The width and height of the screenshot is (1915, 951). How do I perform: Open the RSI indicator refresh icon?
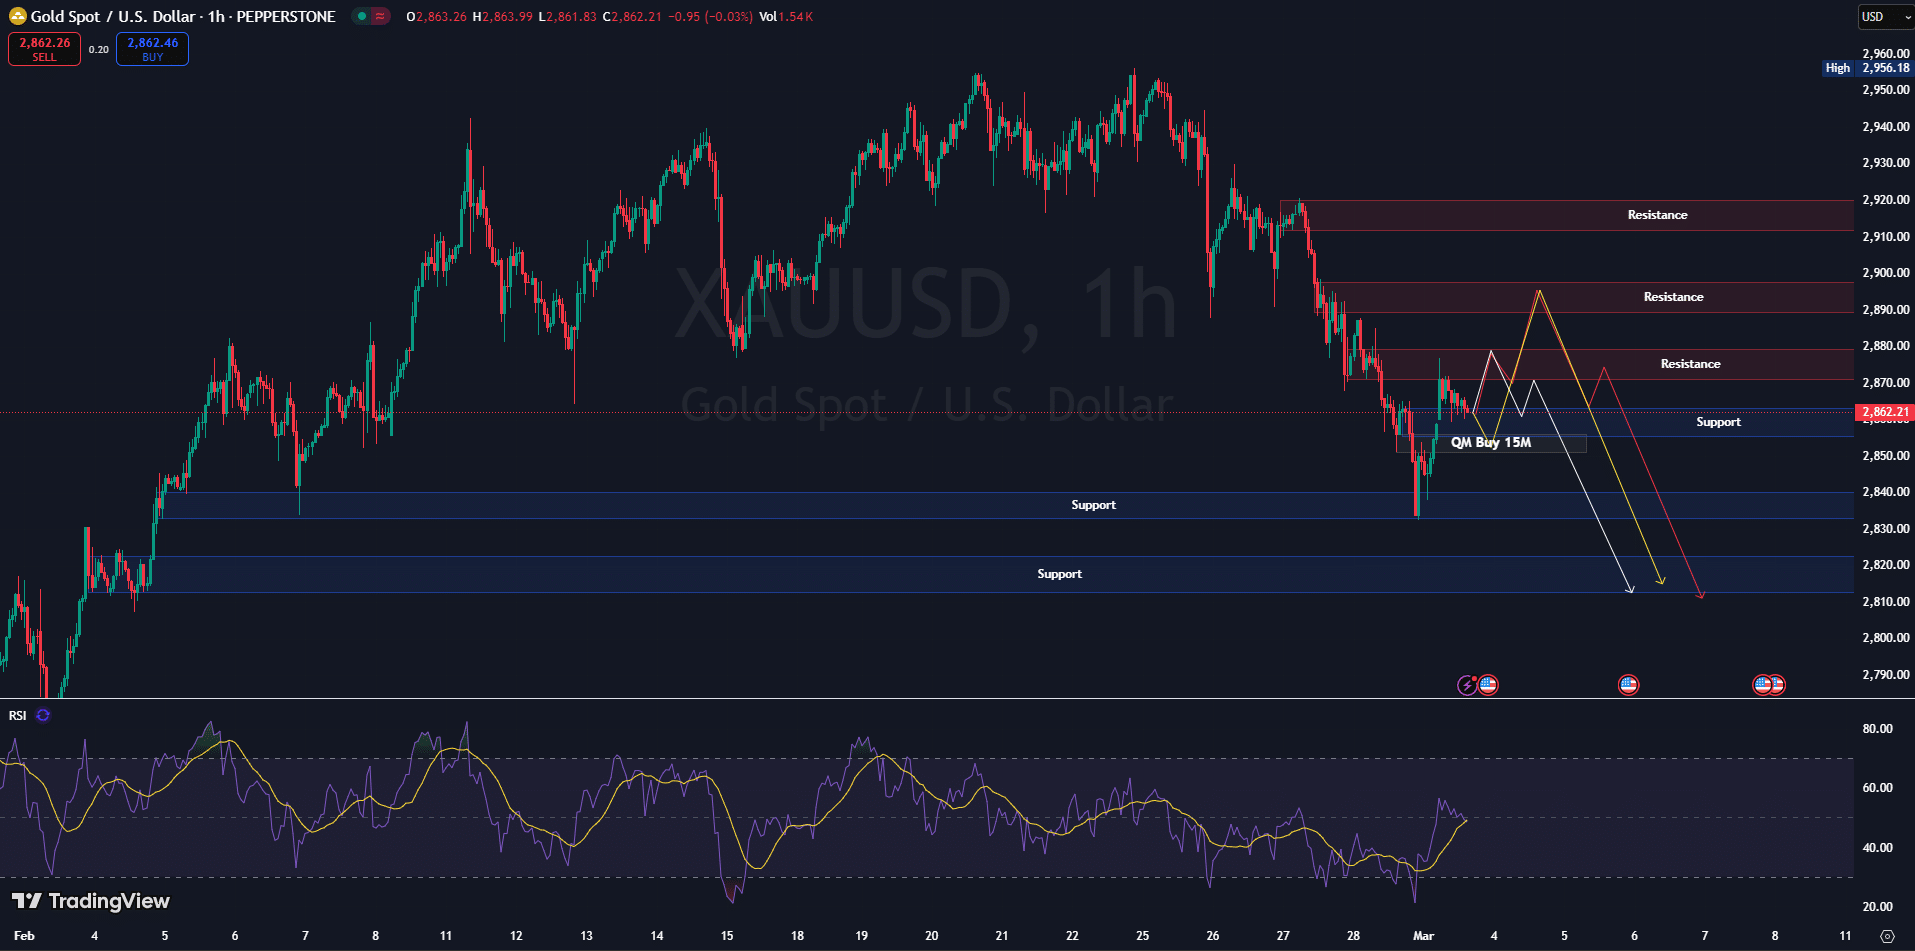tap(43, 715)
